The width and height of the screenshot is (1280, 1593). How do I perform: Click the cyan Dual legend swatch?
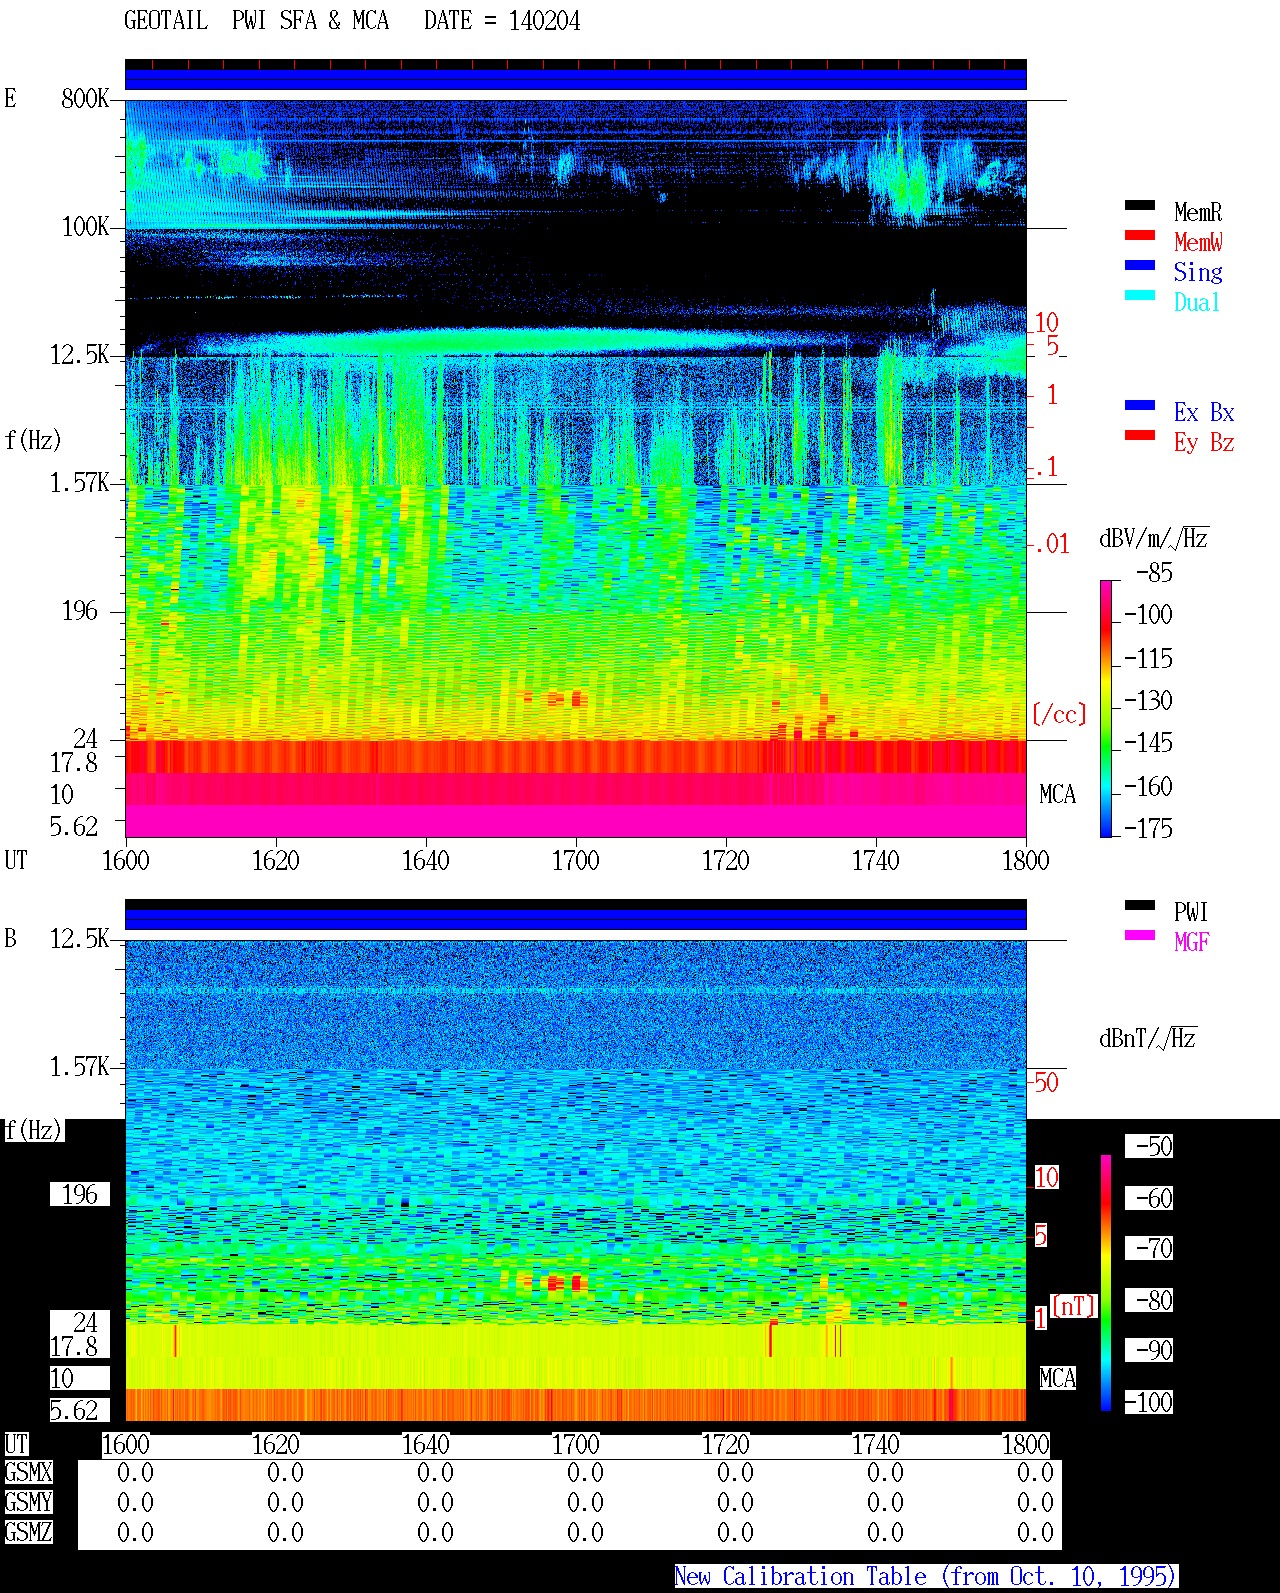1140,296
